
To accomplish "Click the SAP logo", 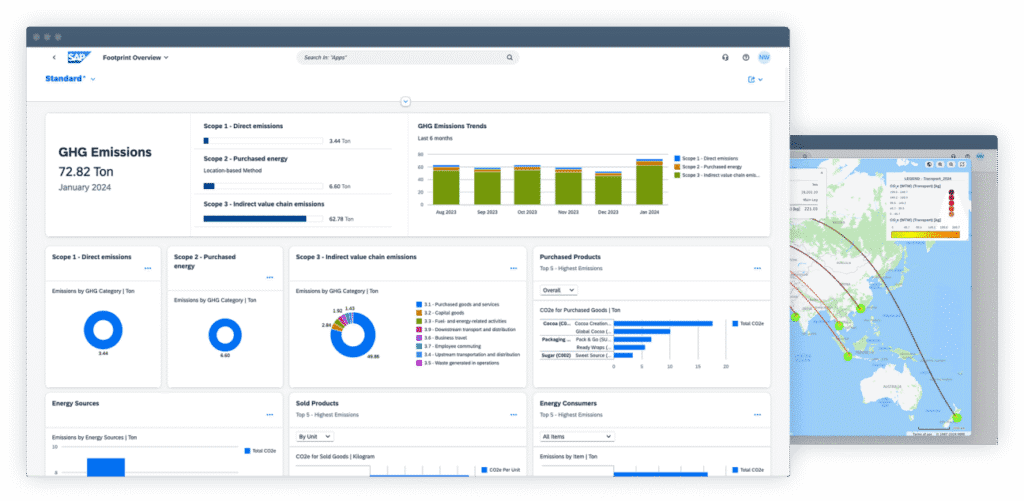I will 78,58.
